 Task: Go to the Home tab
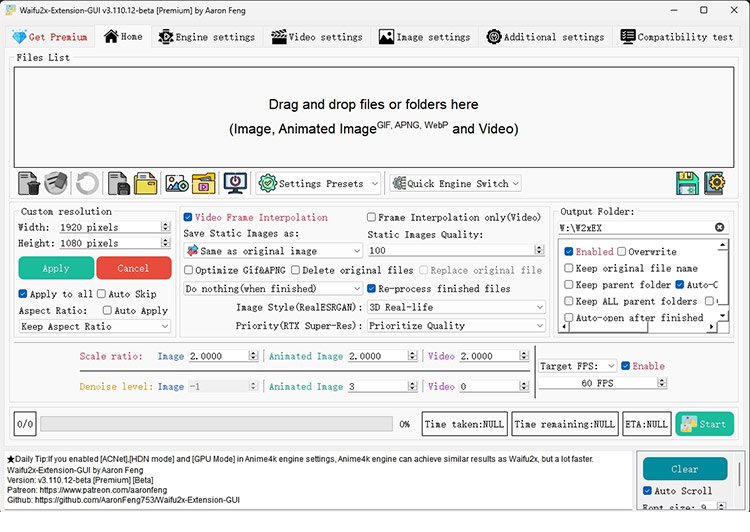[123, 36]
